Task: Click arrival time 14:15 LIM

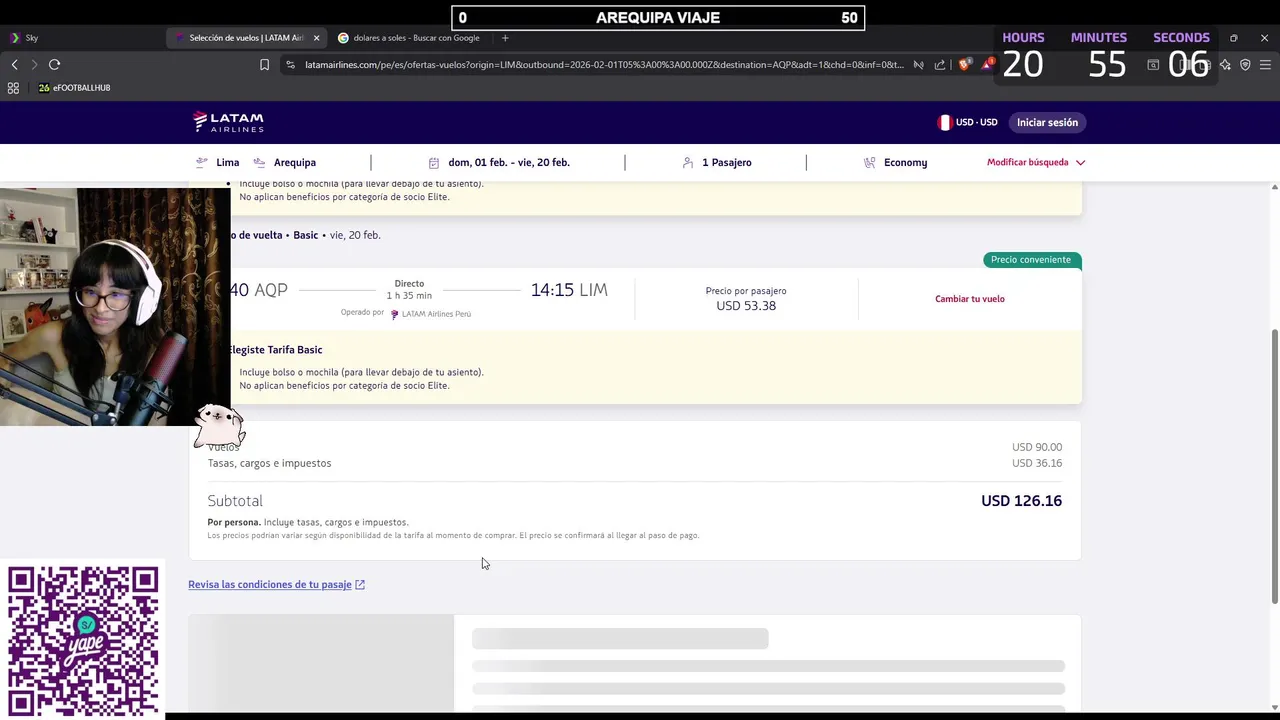Action: tap(569, 290)
